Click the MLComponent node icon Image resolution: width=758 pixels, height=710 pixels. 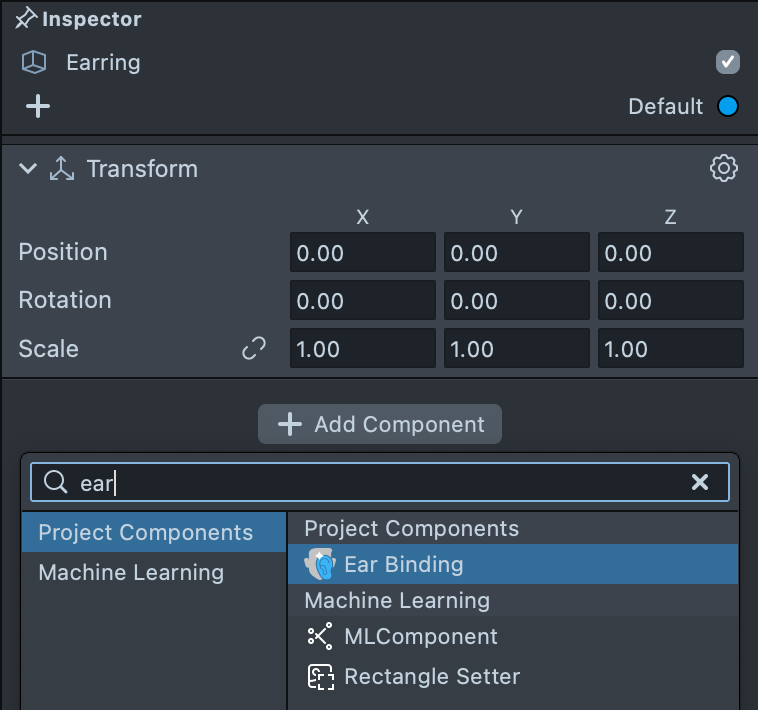click(320, 636)
